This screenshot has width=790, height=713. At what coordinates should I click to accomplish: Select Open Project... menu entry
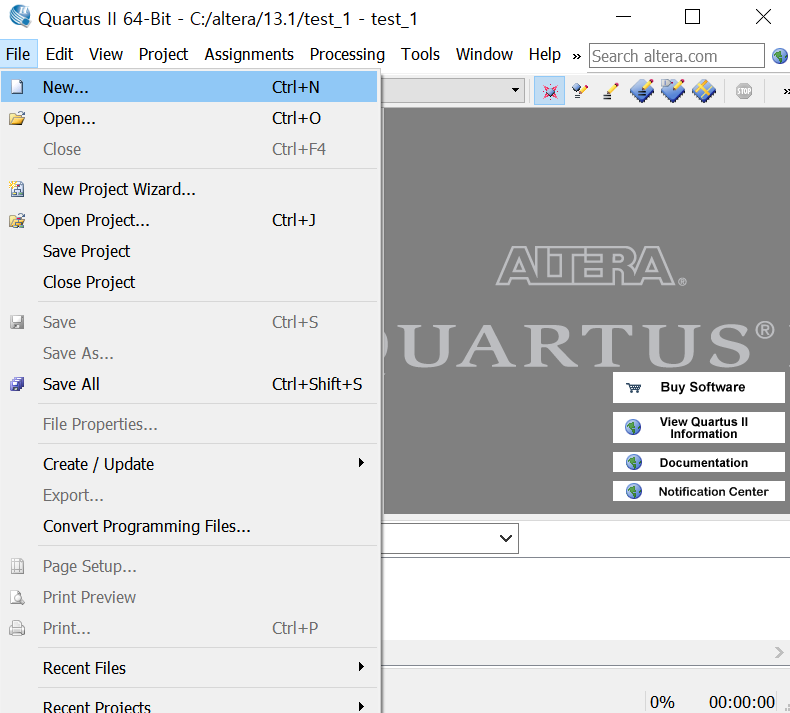[189, 221]
